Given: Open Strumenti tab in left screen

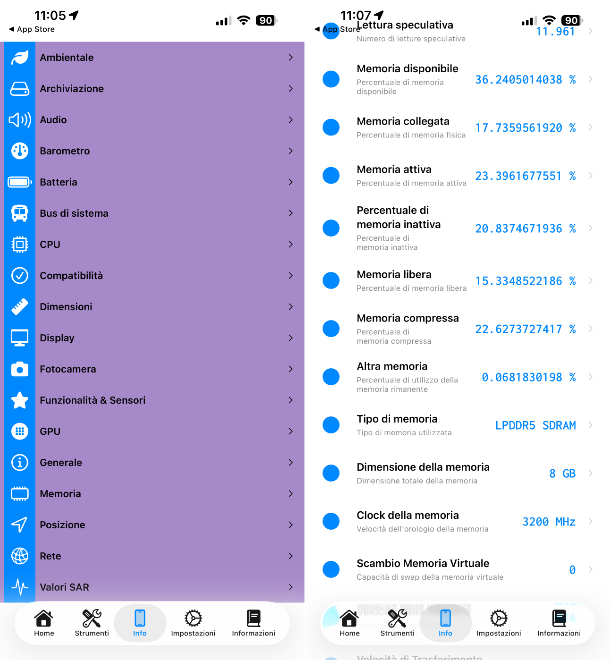Looking at the screenshot, I should (91, 623).
